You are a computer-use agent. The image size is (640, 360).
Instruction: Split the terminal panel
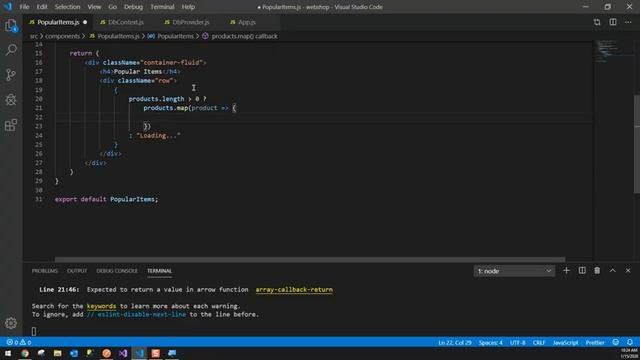click(x=582, y=271)
